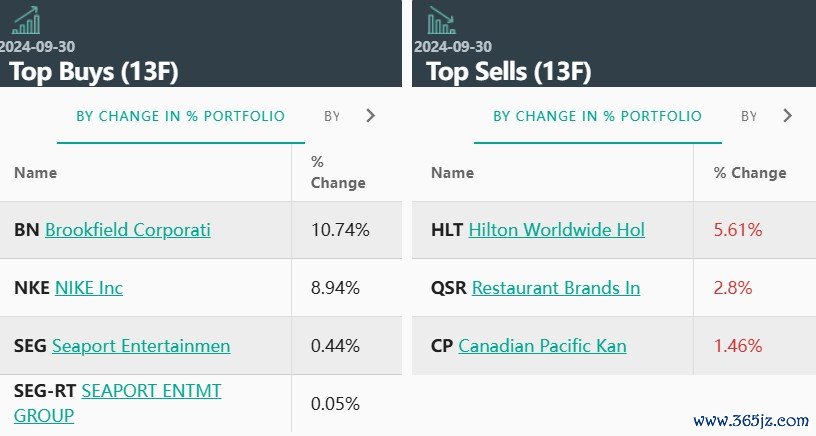816x436 pixels.
Task: Switch to the truncated BY tab in Top Buys
Action: [x=332, y=116]
